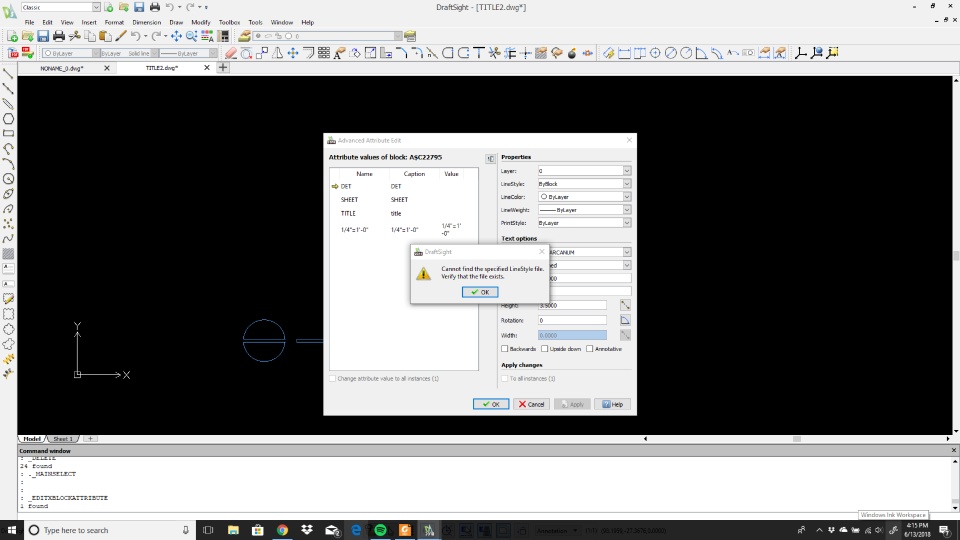
Task: Click the Print icon in standard toolbar
Action: click(x=59, y=37)
